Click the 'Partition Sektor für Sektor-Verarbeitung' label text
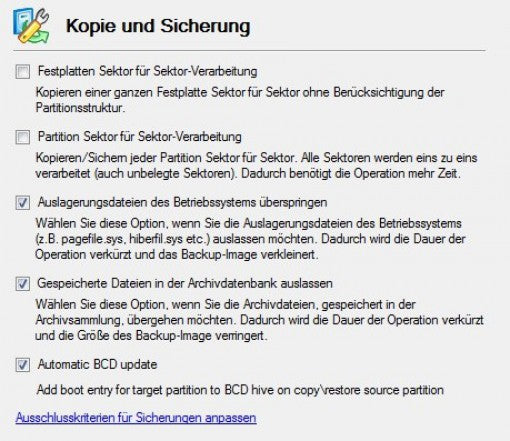 [x=140, y=137]
